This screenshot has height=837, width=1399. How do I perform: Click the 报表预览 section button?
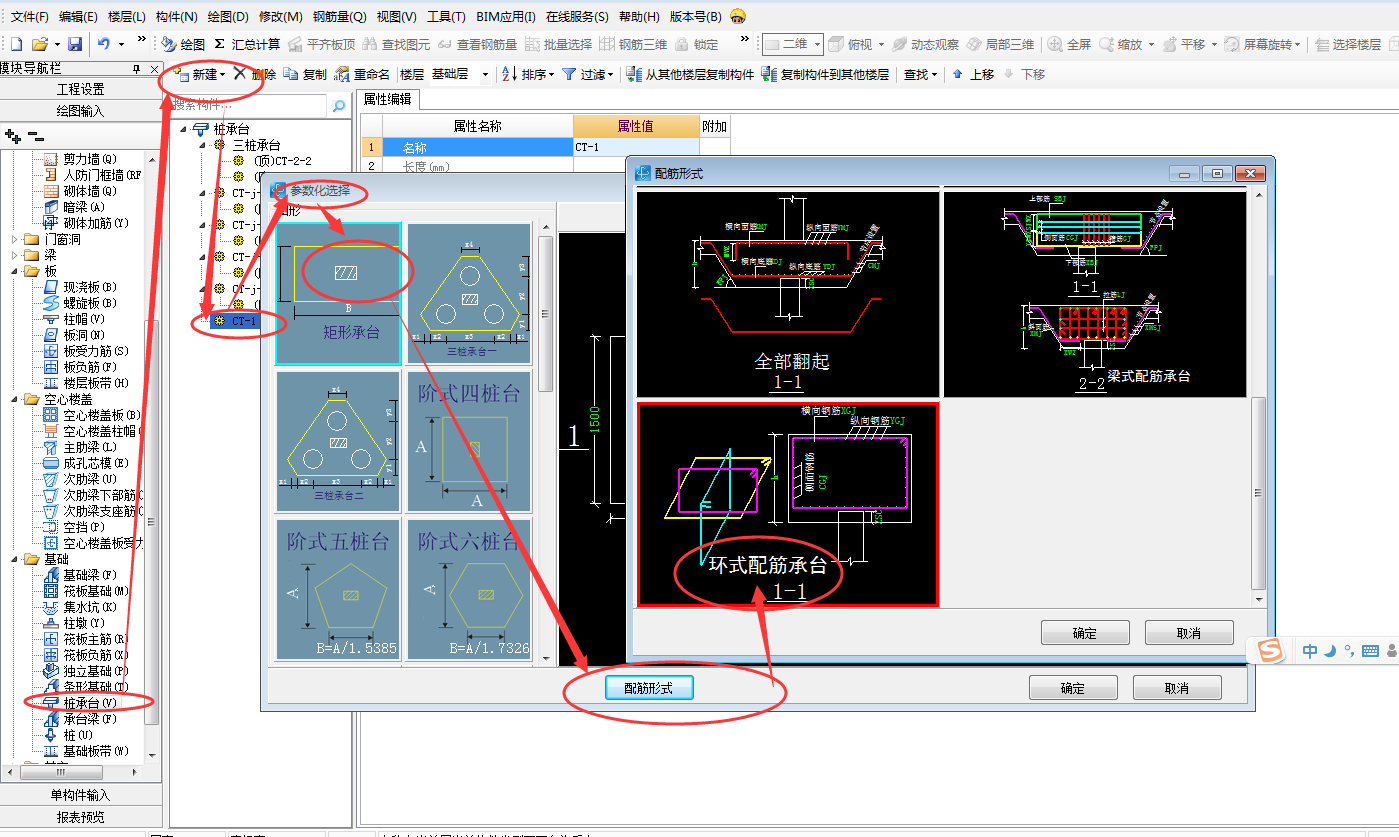coord(80,817)
